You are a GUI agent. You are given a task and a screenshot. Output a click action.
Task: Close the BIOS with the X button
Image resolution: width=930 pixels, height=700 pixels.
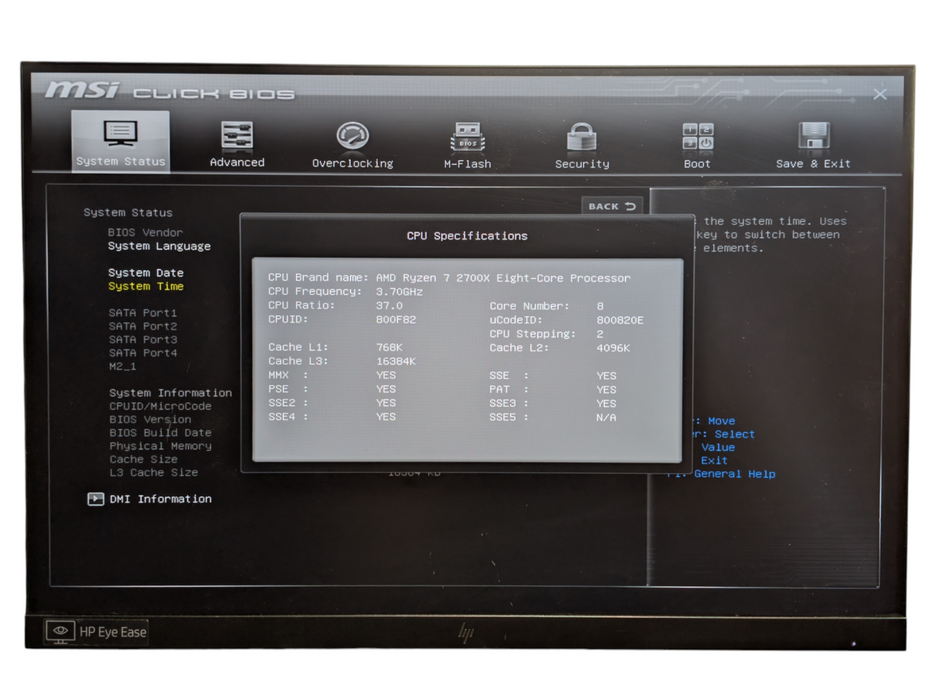click(880, 94)
